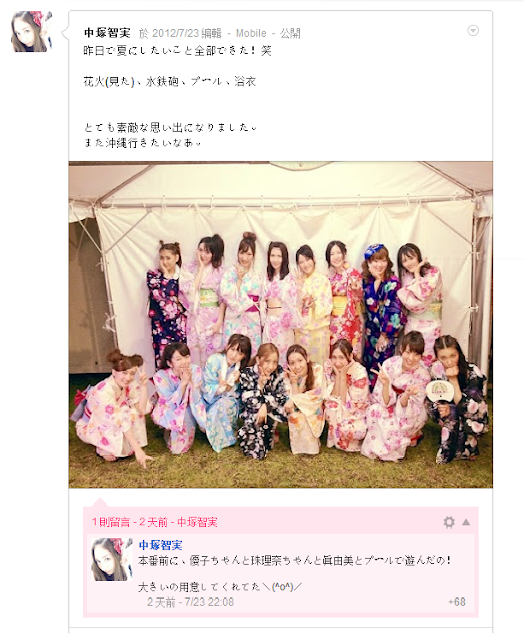Collapse comments with the triangle arrow
The image size is (524, 640).
(466, 522)
